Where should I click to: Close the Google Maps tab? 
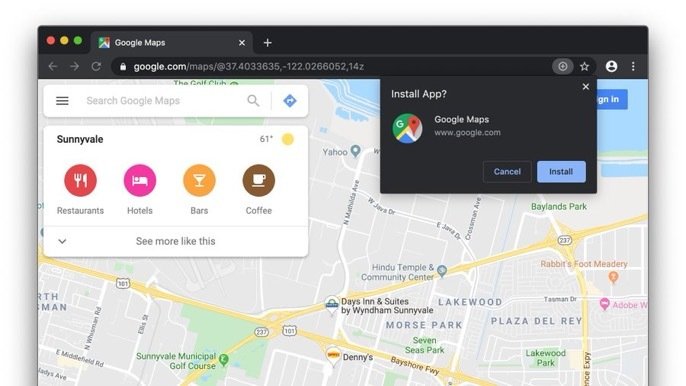(x=242, y=42)
